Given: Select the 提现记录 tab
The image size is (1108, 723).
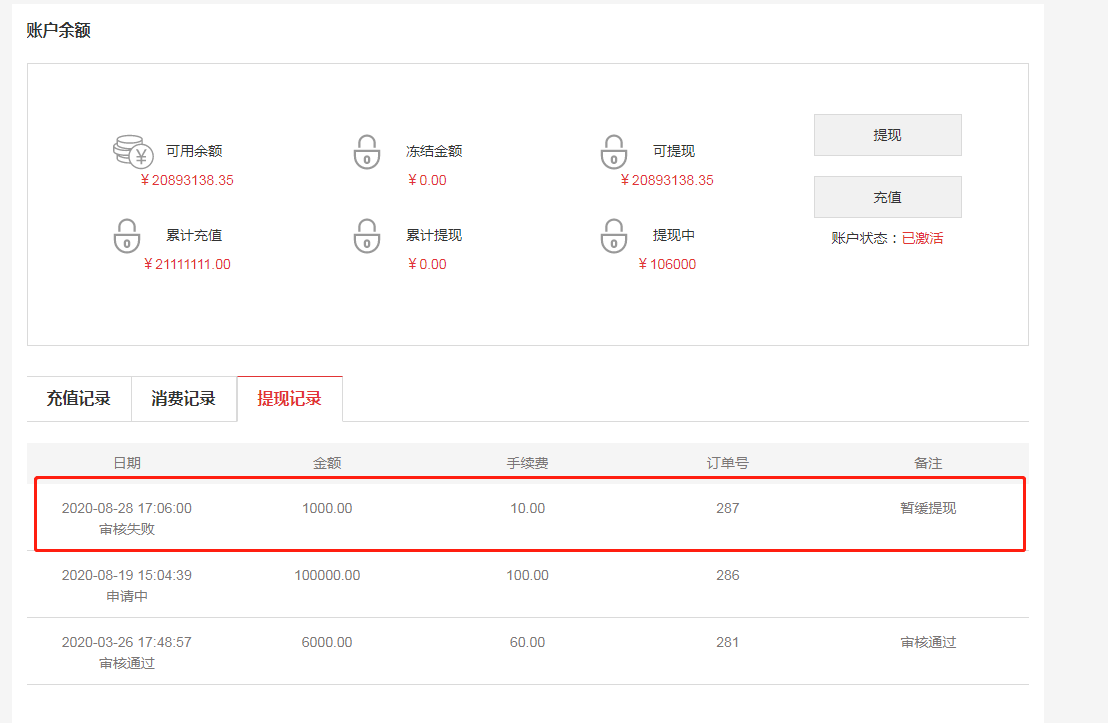Looking at the screenshot, I should (289, 398).
